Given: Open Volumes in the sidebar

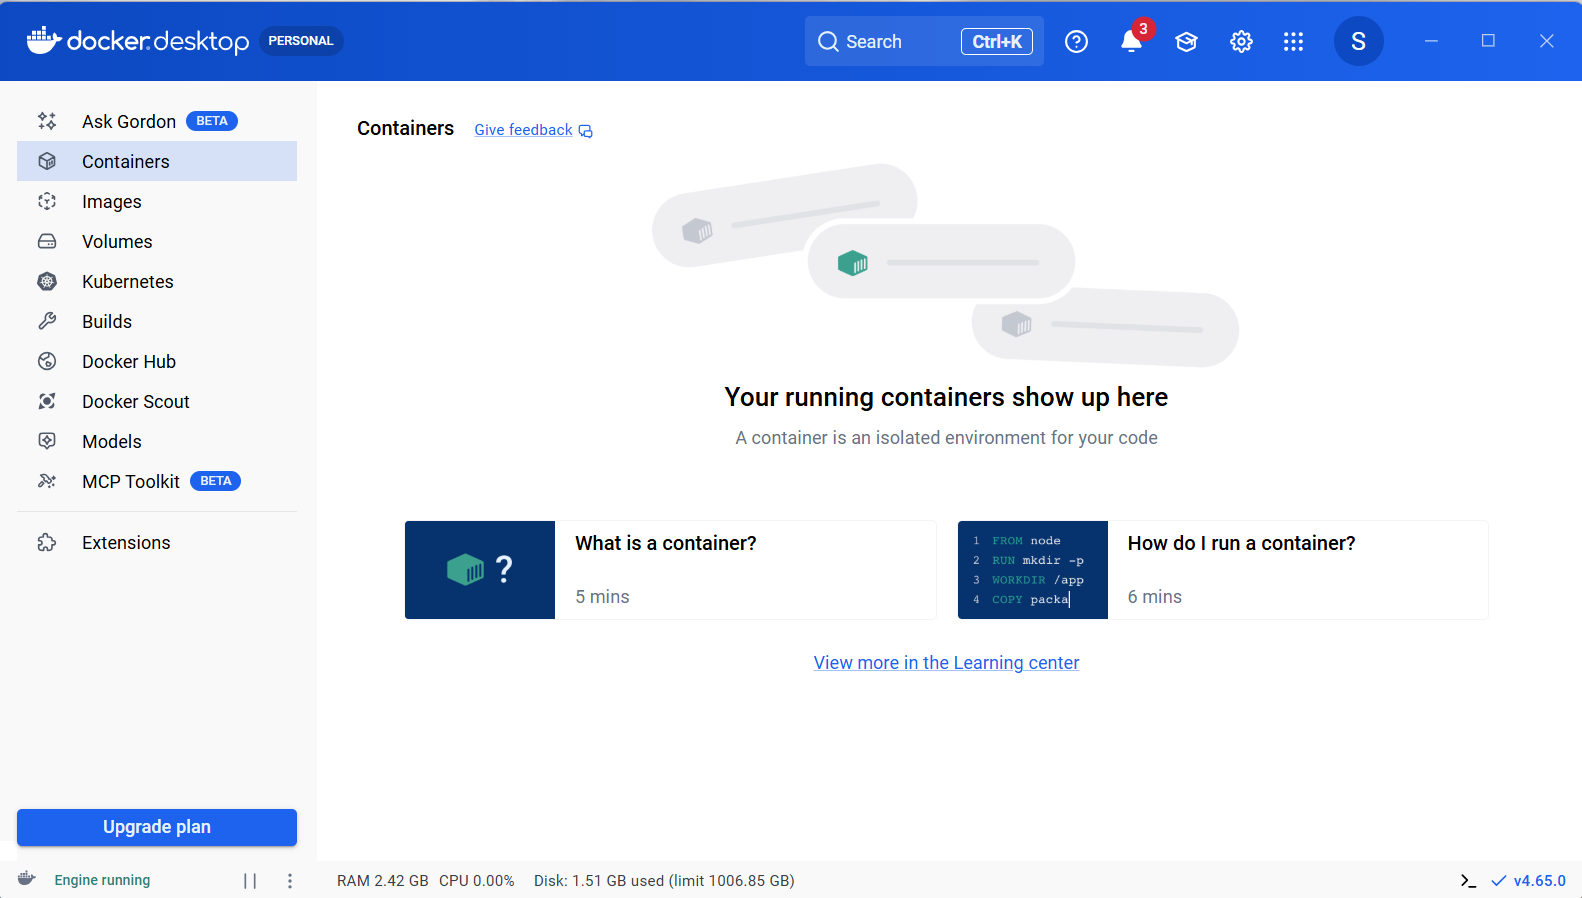Looking at the screenshot, I should [x=117, y=242].
